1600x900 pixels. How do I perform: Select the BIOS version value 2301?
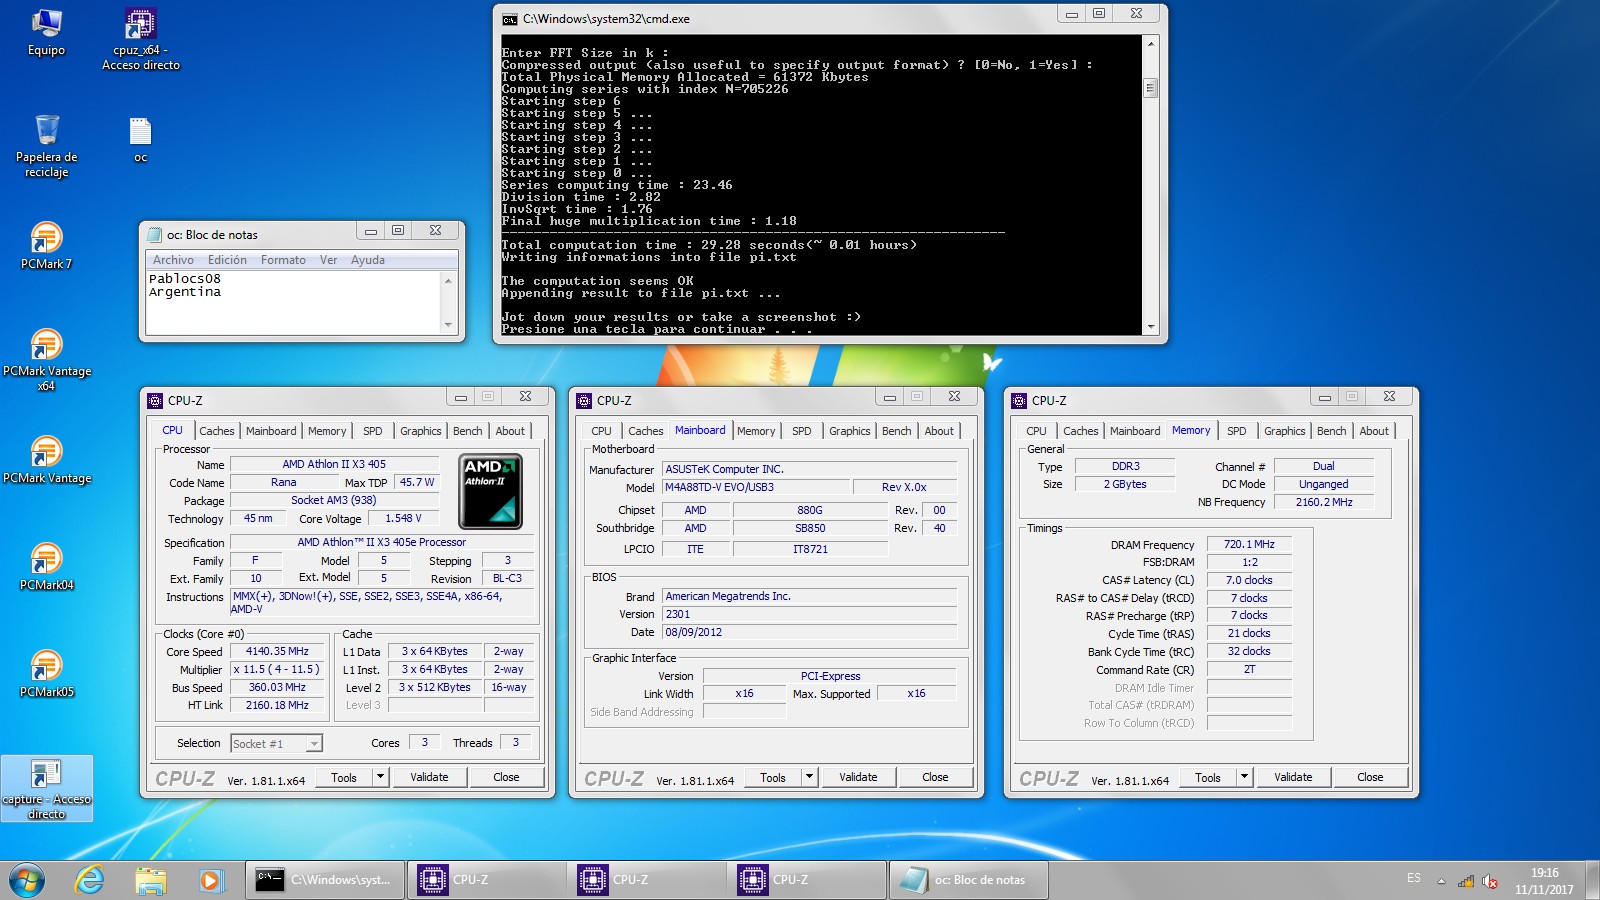(809, 614)
